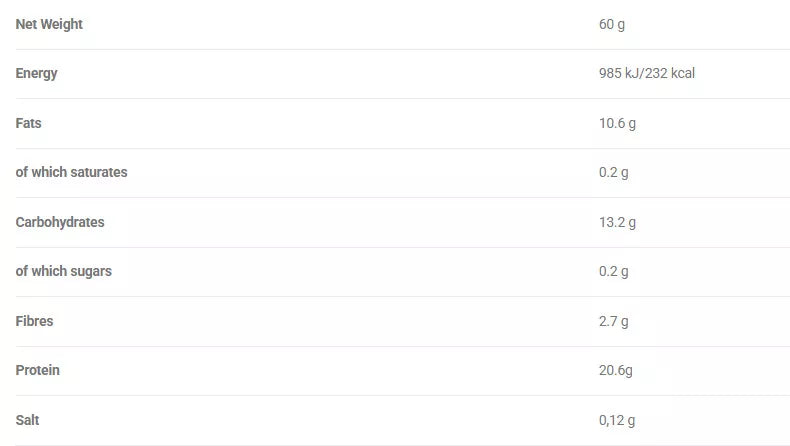The width and height of the screenshot is (790, 446).
Task: Select the 2.7 g fibres value
Action: (613, 321)
